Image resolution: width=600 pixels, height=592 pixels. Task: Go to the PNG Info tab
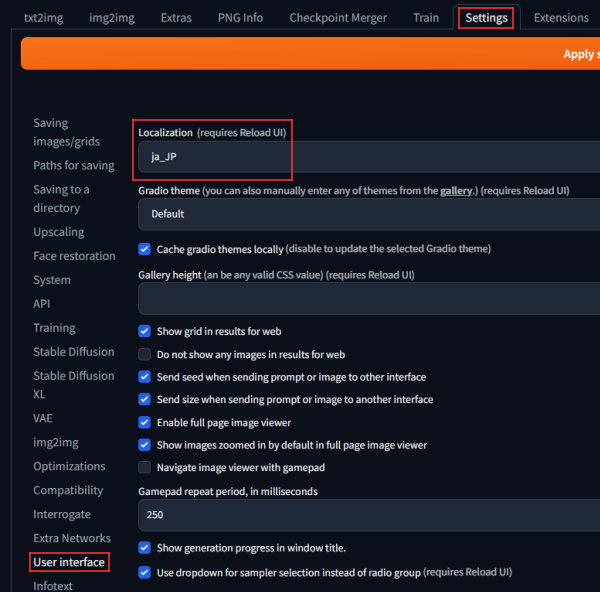[240, 18]
